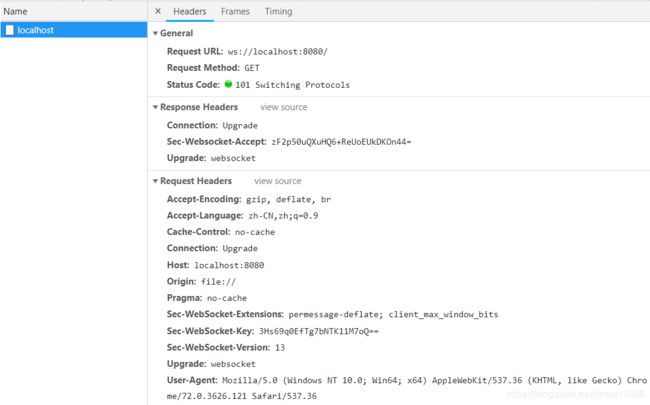
Task: Click the Sec-WebSocket-Key header value
Action: [x=318, y=331]
